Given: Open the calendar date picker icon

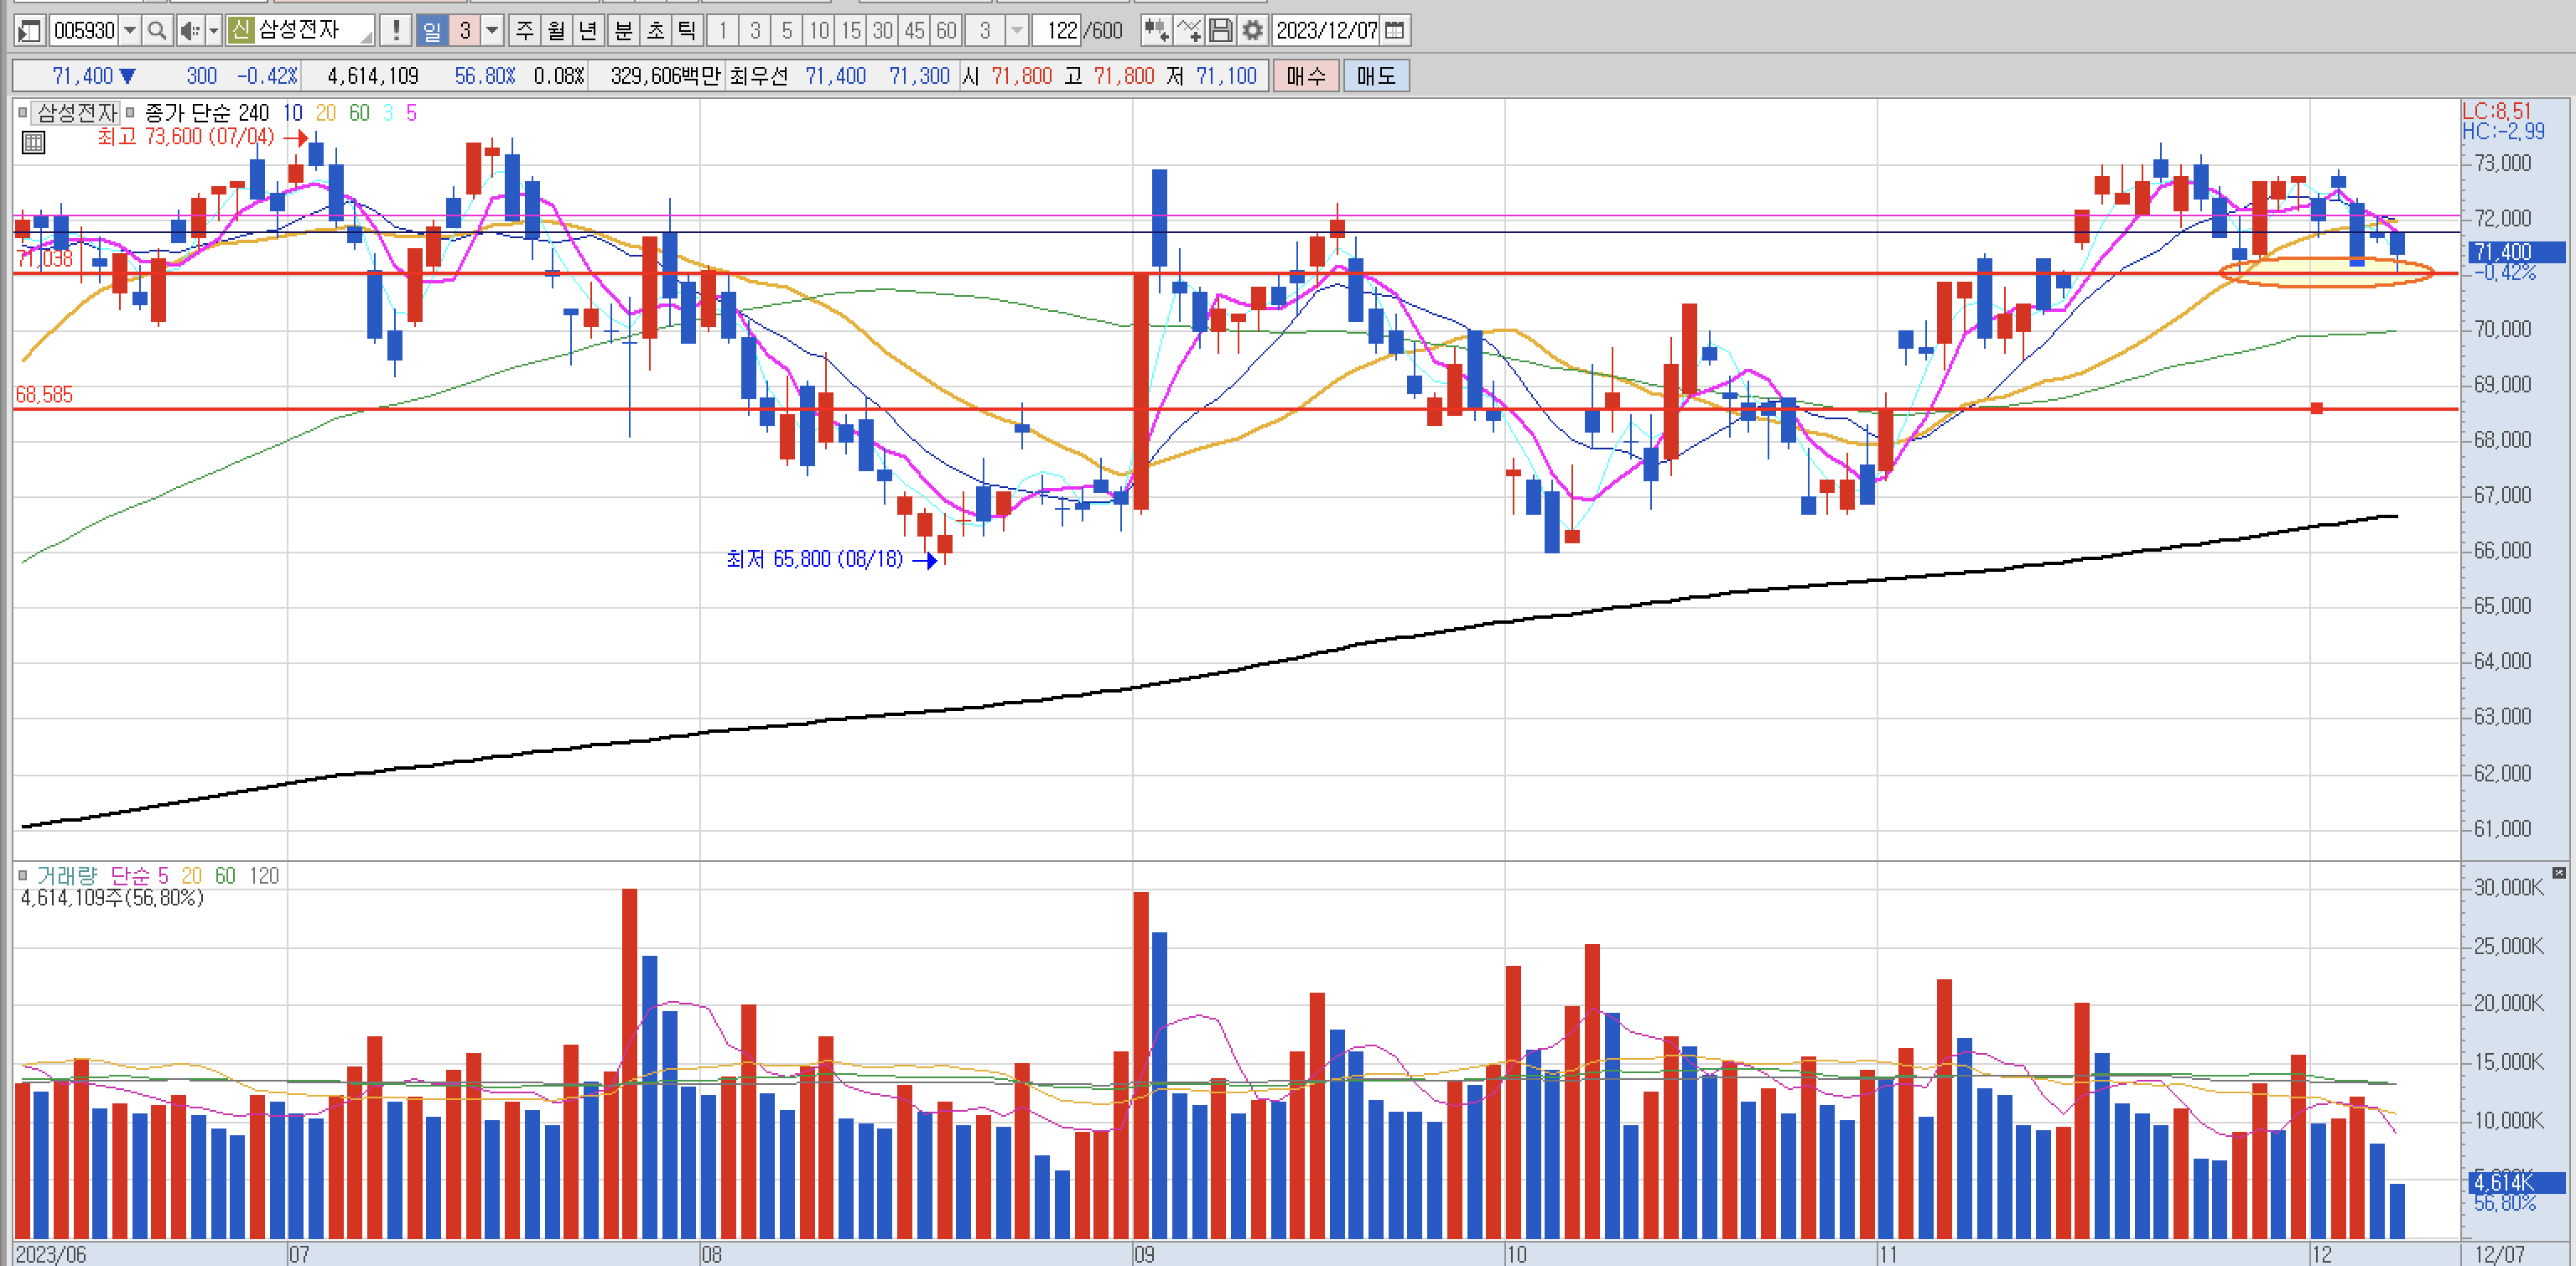Looking at the screenshot, I should [1395, 30].
